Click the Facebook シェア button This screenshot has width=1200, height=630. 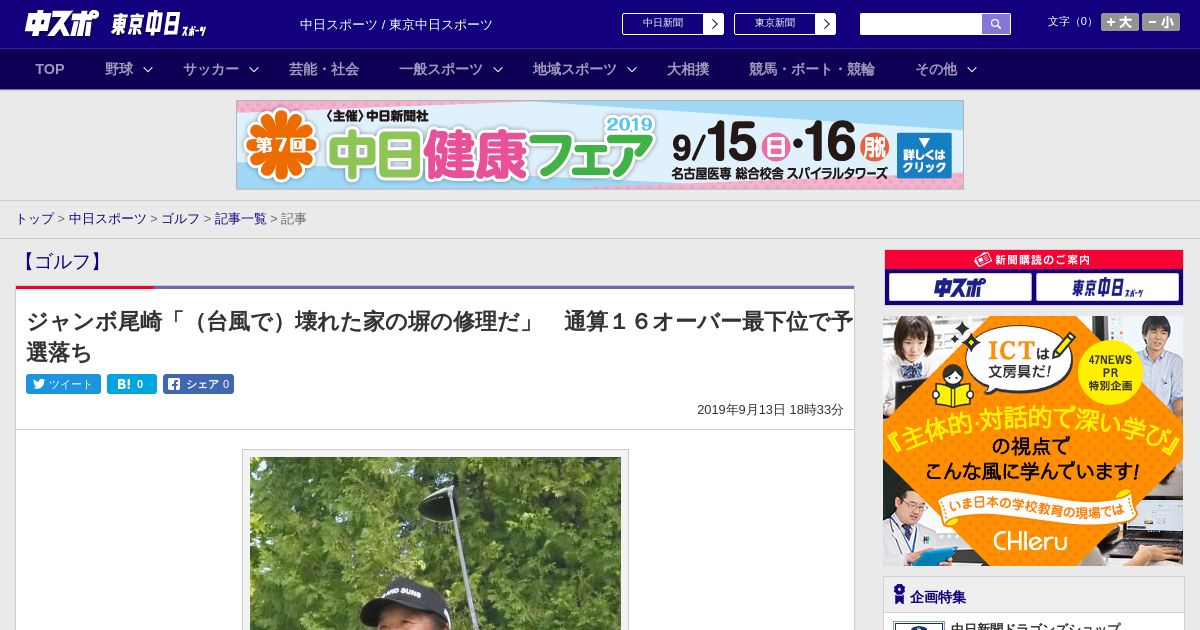tap(198, 384)
